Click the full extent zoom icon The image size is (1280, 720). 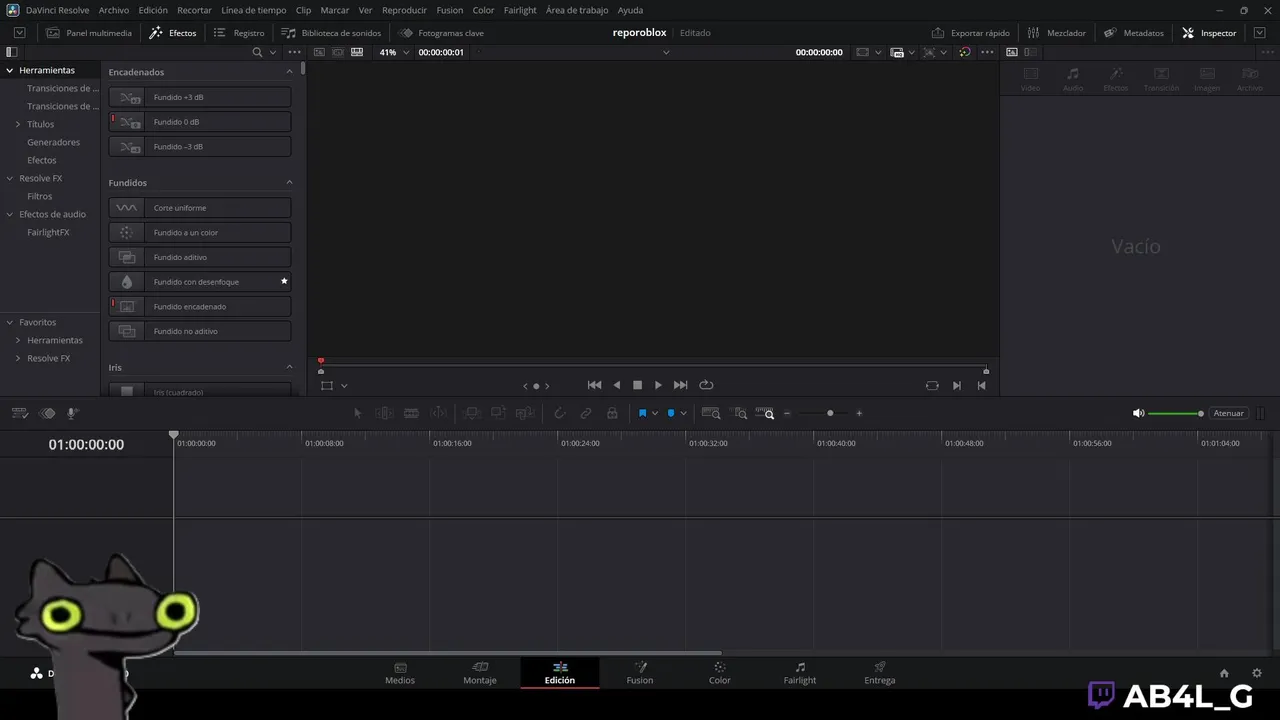(711, 413)
